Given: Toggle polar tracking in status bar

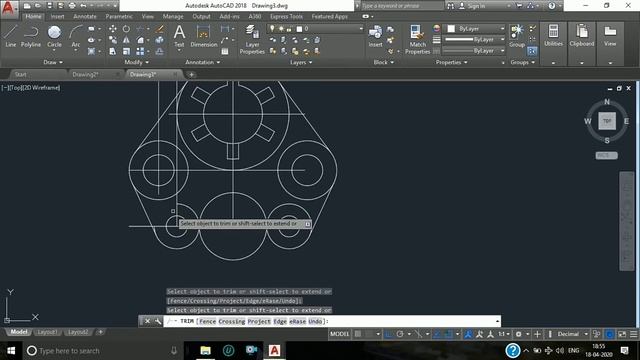Looking at the screenshot, I should coord(400,334).
